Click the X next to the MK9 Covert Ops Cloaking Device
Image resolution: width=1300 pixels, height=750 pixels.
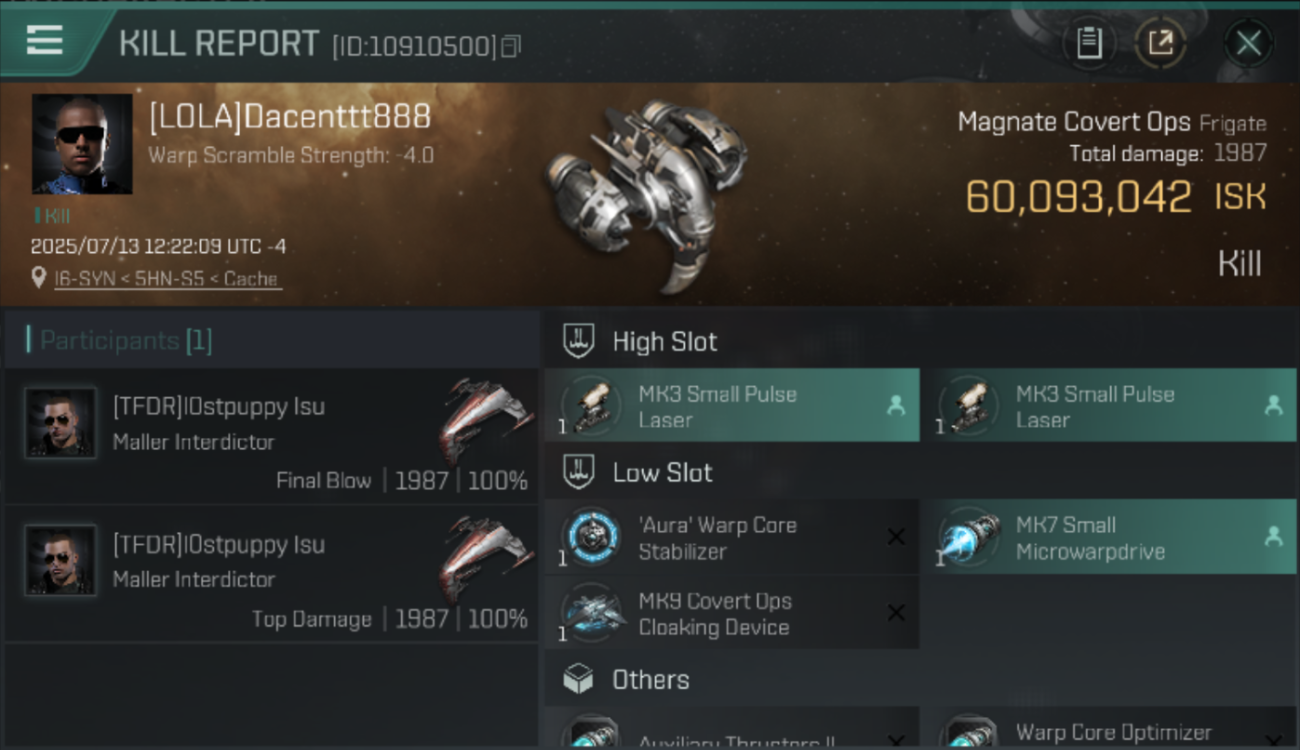(896, 613)
